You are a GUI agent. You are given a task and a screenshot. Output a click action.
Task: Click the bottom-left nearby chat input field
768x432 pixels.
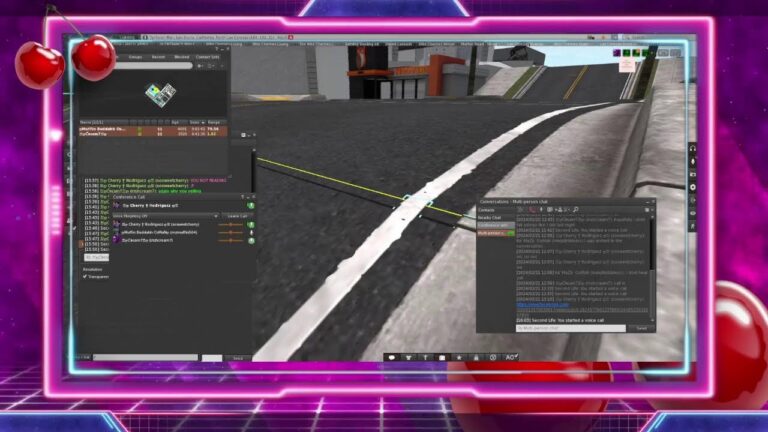tap(145, 358)
